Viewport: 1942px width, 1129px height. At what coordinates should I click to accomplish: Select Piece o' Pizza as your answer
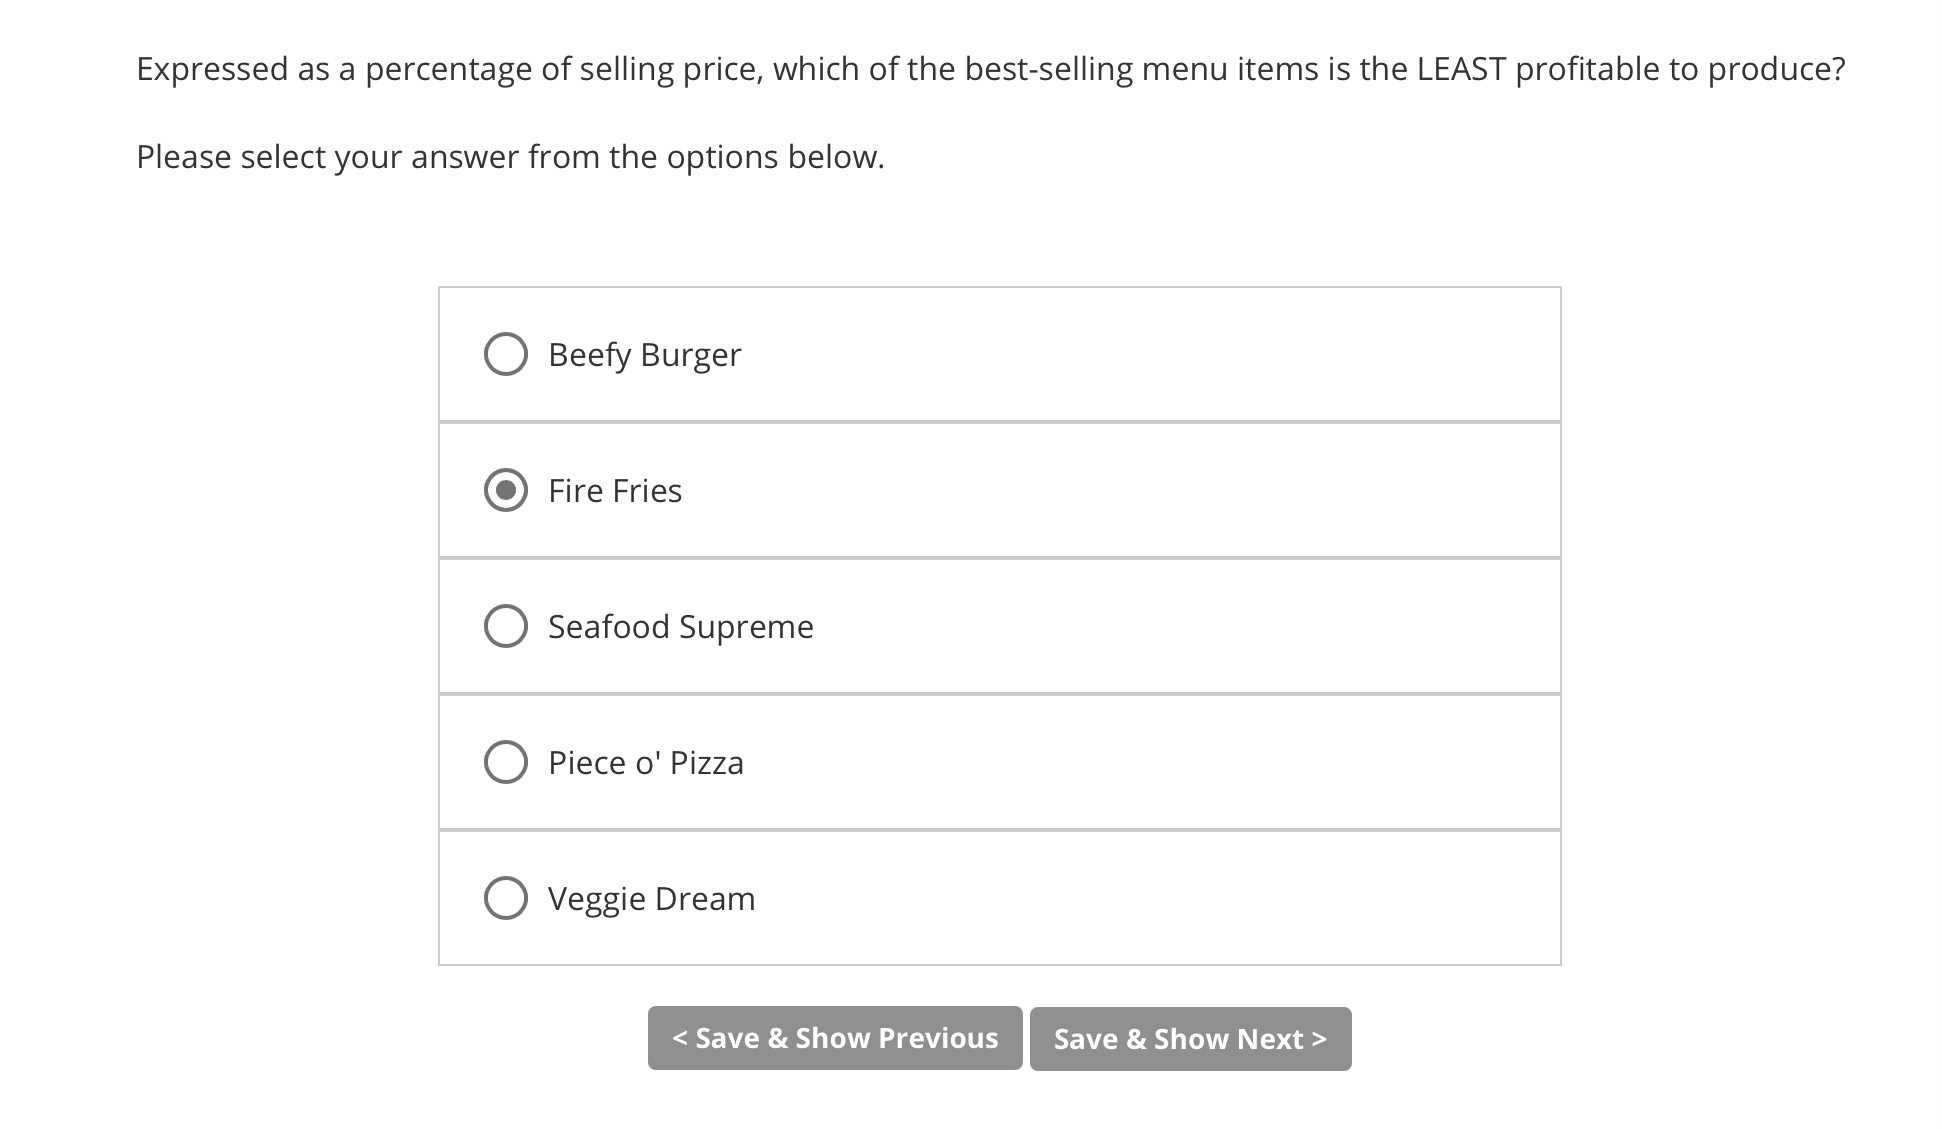tap(505, 762)
